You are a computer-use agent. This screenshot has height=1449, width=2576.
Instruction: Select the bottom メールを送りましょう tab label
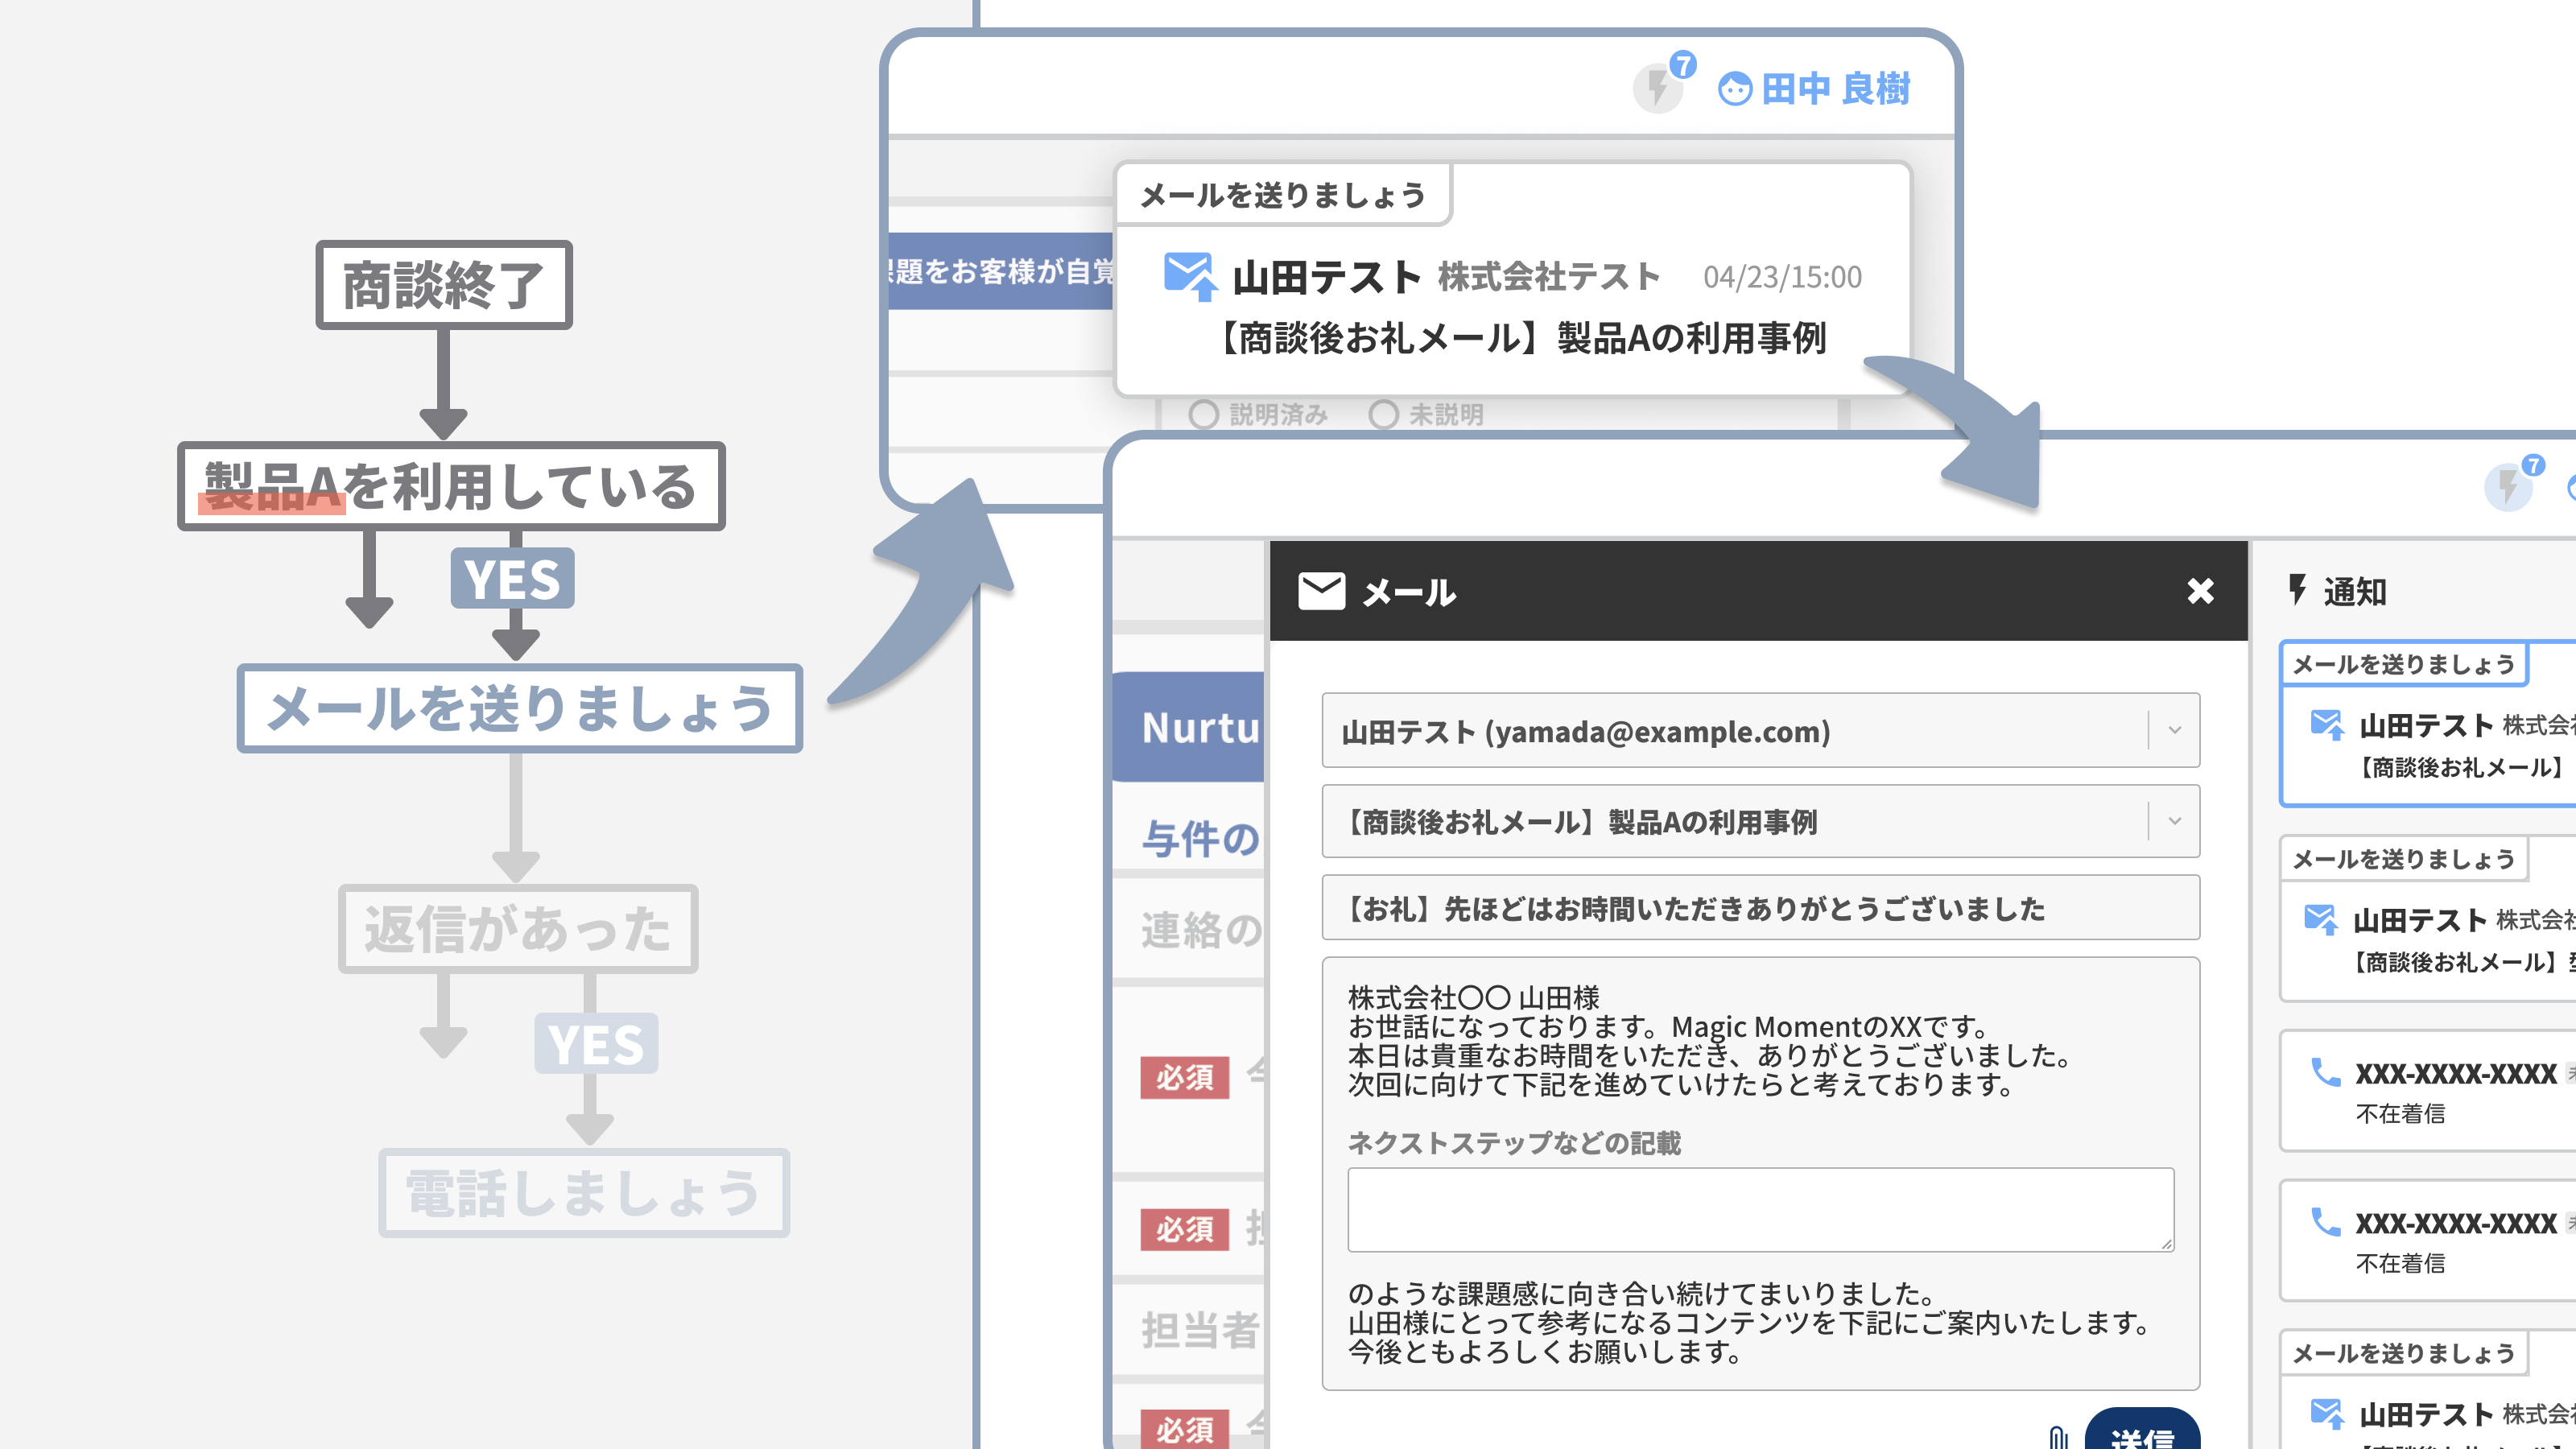pos(2403,1353)
